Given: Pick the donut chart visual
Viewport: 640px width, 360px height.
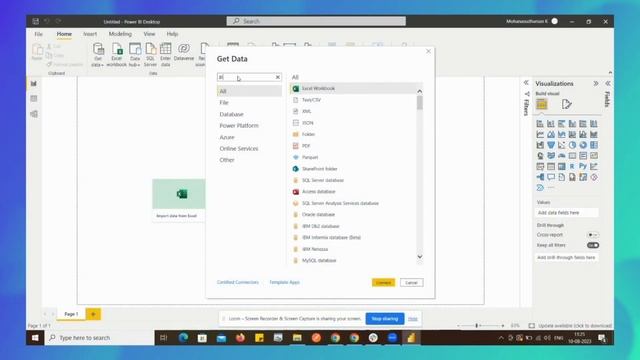Looking at the screenshot, I should pyautogui.click(x=583, y=145).
